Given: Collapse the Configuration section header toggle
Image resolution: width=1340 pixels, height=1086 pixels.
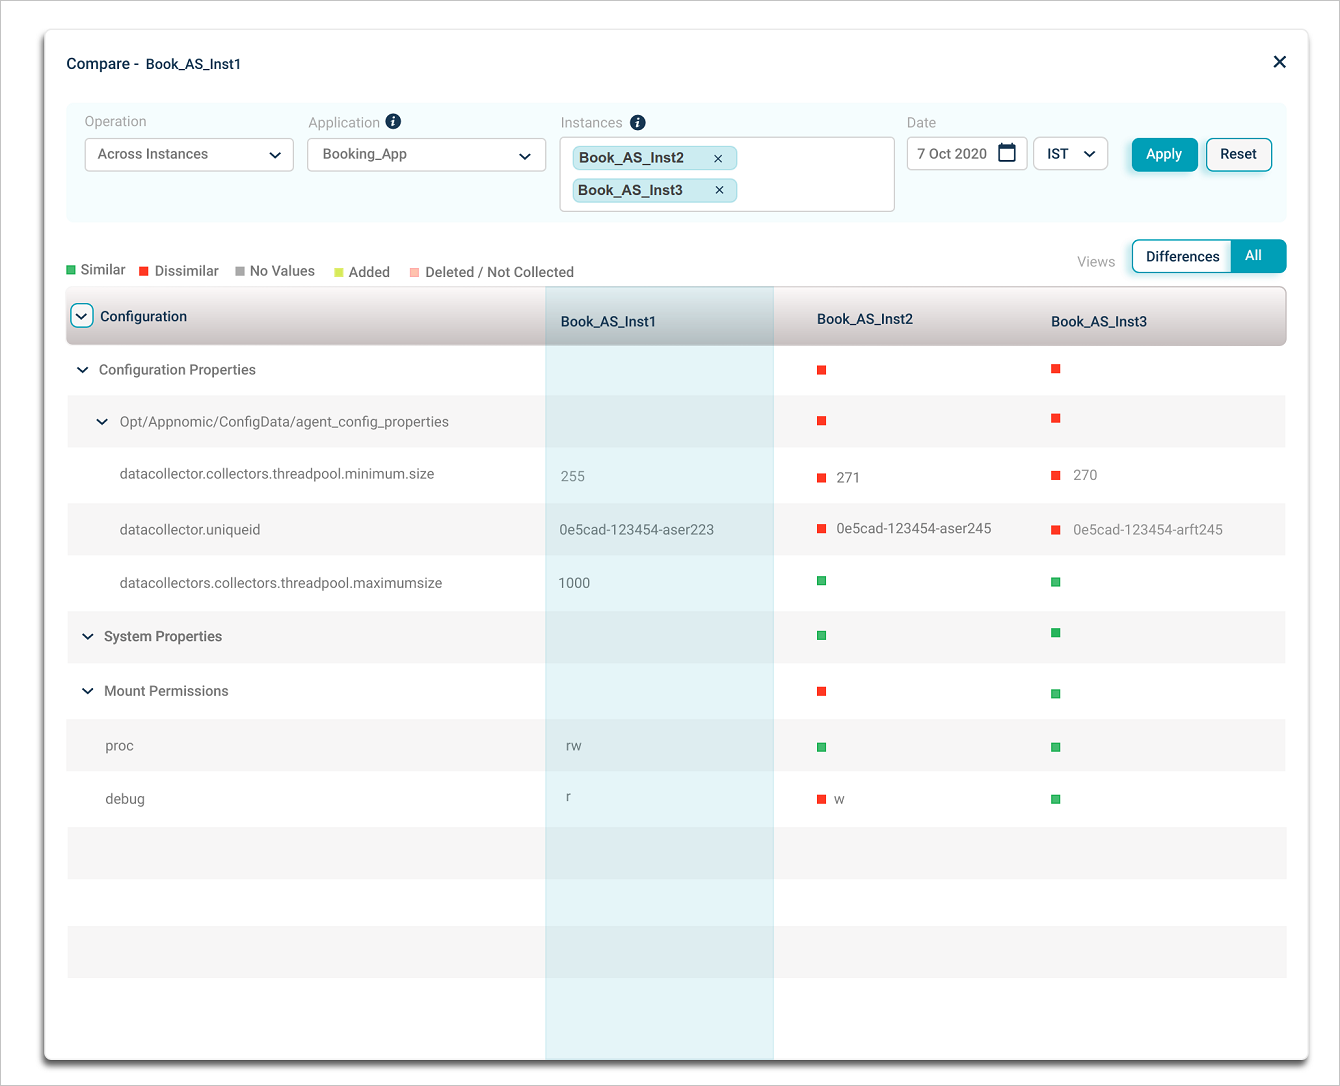Looking at the screenshot, I should click(x=82, y=316).
